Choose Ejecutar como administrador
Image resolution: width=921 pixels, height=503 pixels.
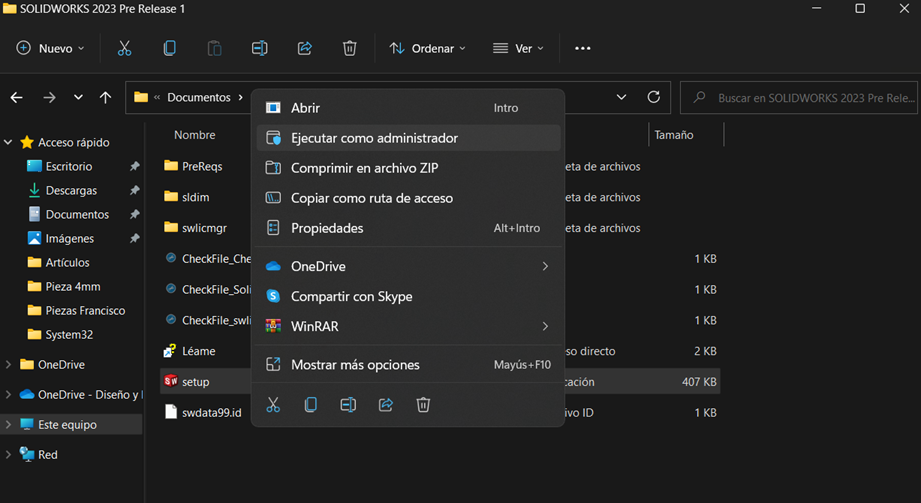pos(408,138)
